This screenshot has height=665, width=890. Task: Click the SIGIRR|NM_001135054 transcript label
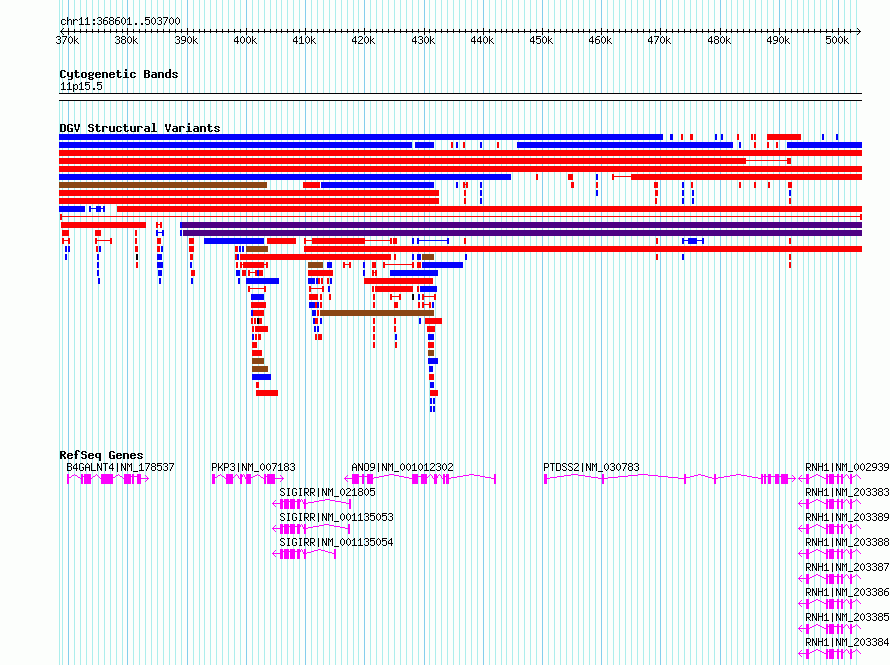(x=337, y=542)
